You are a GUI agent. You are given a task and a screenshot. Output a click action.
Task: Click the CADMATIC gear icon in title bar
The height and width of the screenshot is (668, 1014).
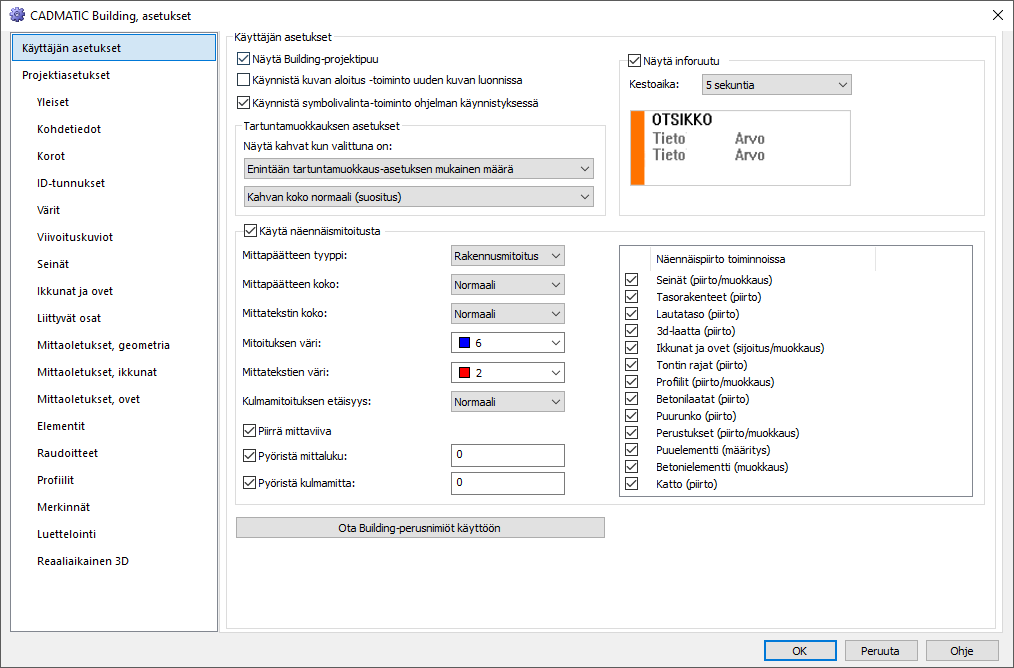[x=17, y=16]
